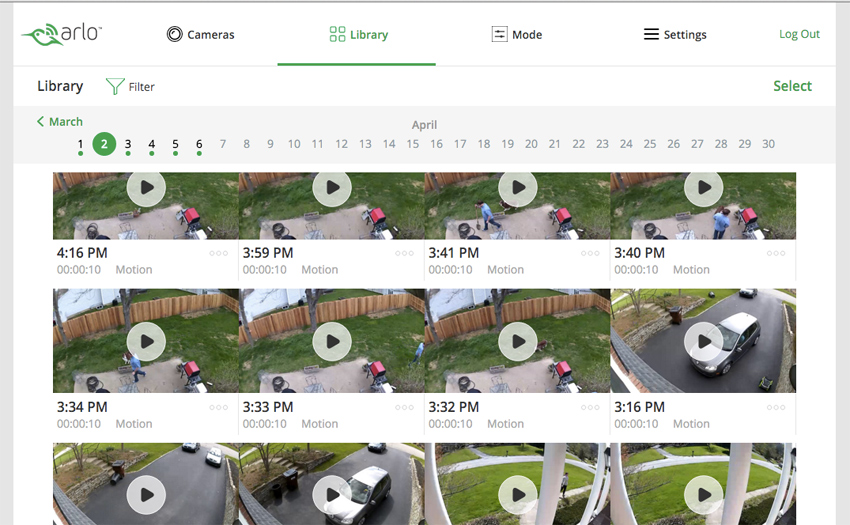
Task: Open the Settings tab
Action: 675,35
